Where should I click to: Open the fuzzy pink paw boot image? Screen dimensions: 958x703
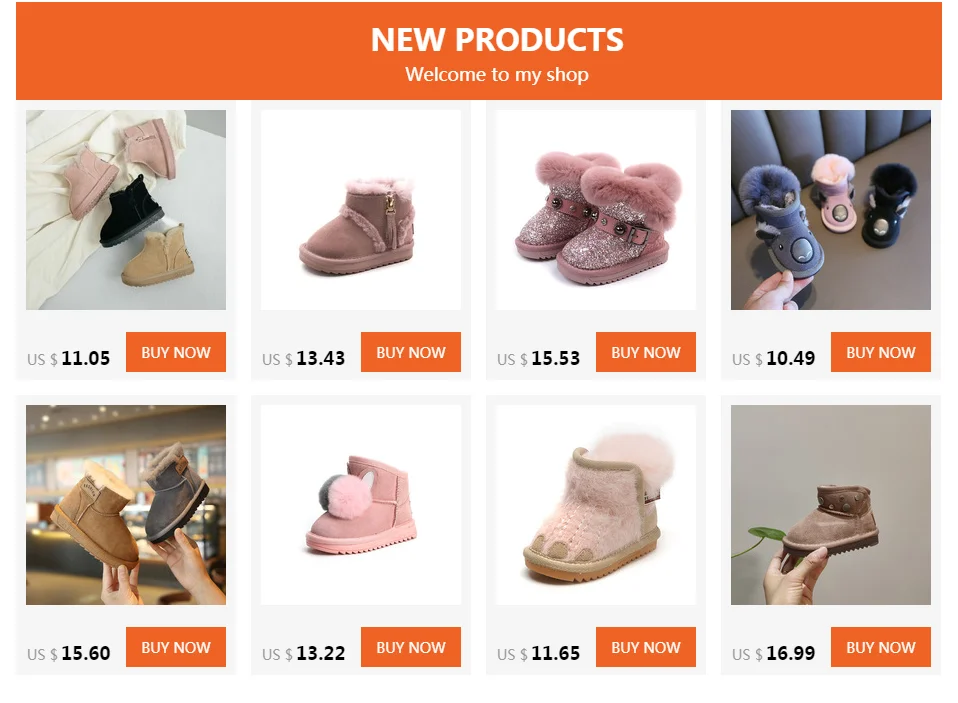click(x=596, y=504)
